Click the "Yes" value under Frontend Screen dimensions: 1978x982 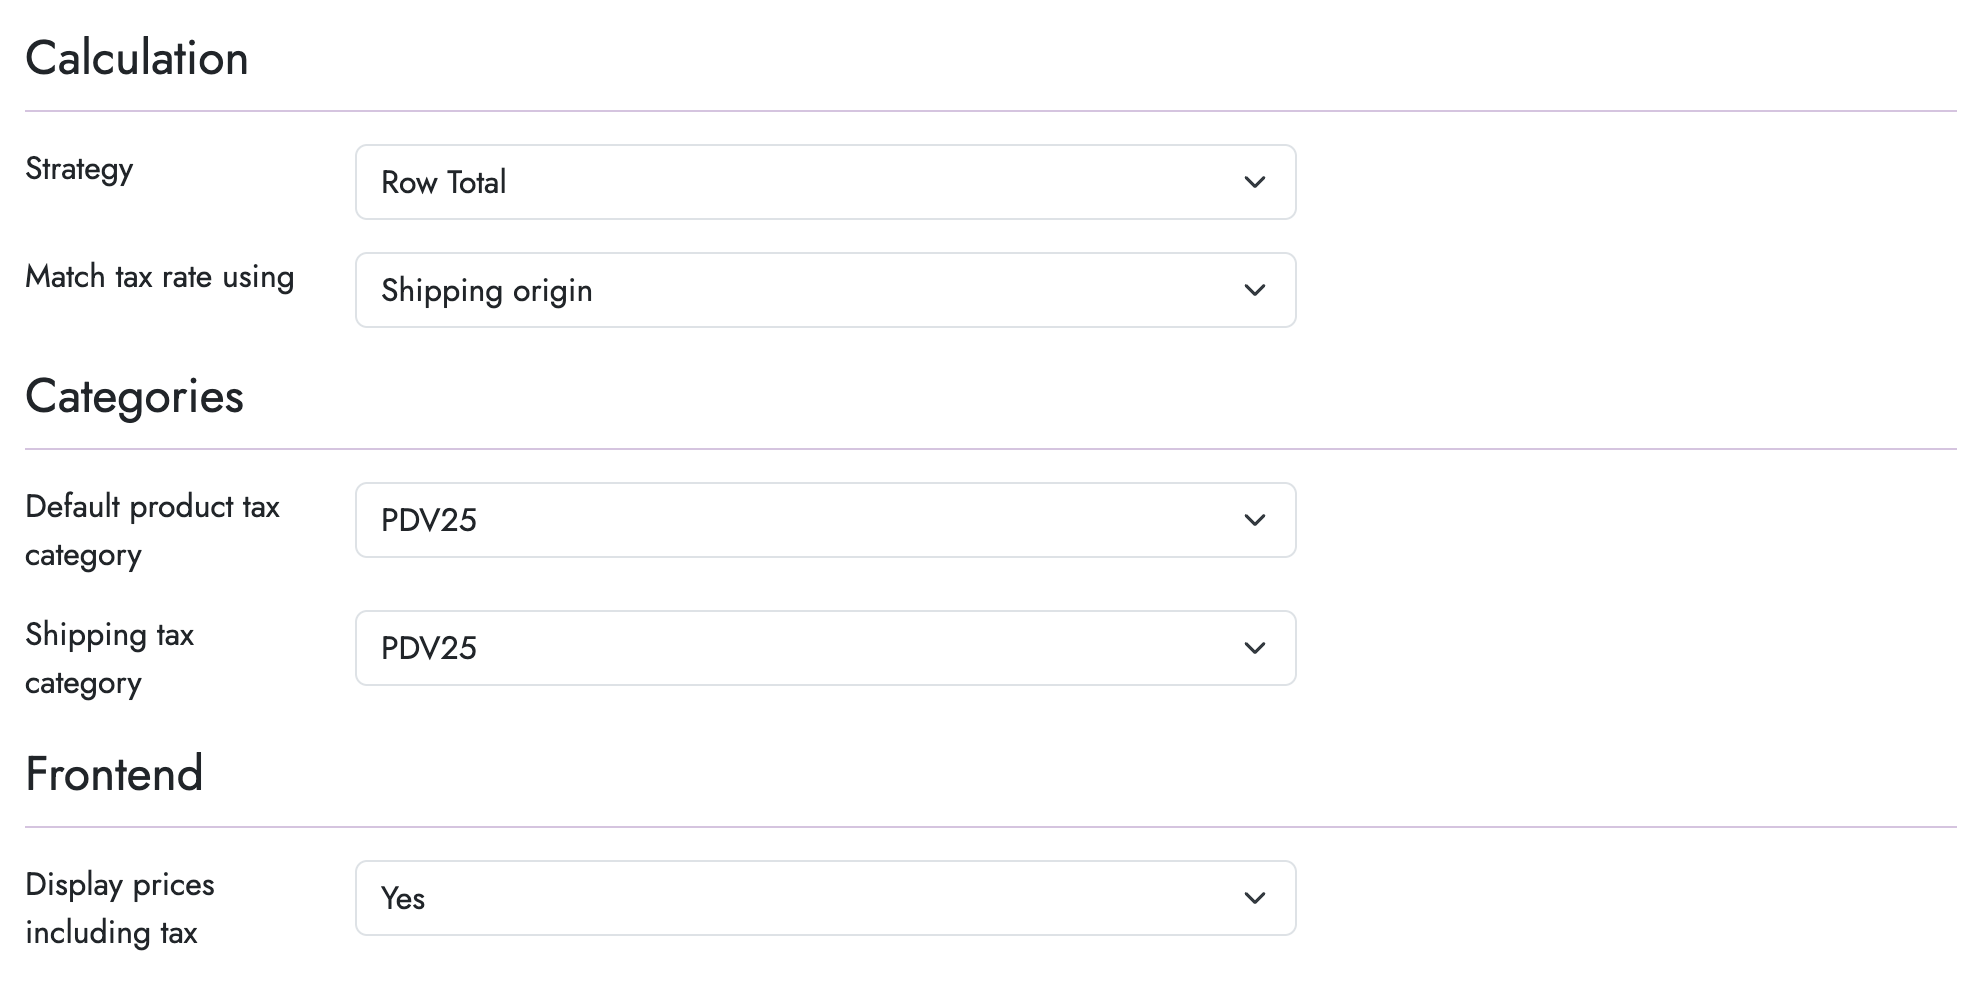coord(404,899)
